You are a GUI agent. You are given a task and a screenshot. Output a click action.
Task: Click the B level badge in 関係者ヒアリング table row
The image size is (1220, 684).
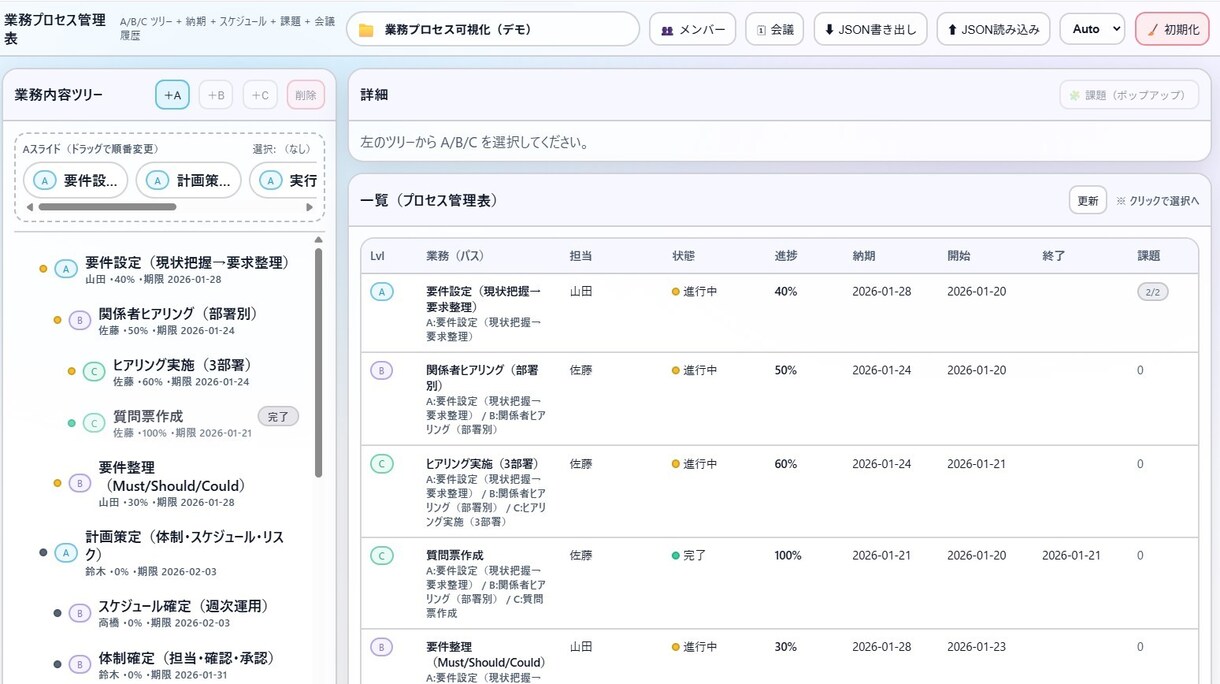382,371
